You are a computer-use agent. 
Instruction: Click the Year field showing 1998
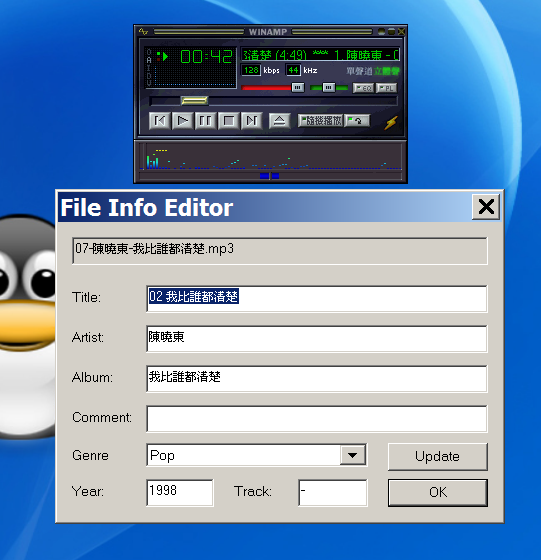point(180,493)
